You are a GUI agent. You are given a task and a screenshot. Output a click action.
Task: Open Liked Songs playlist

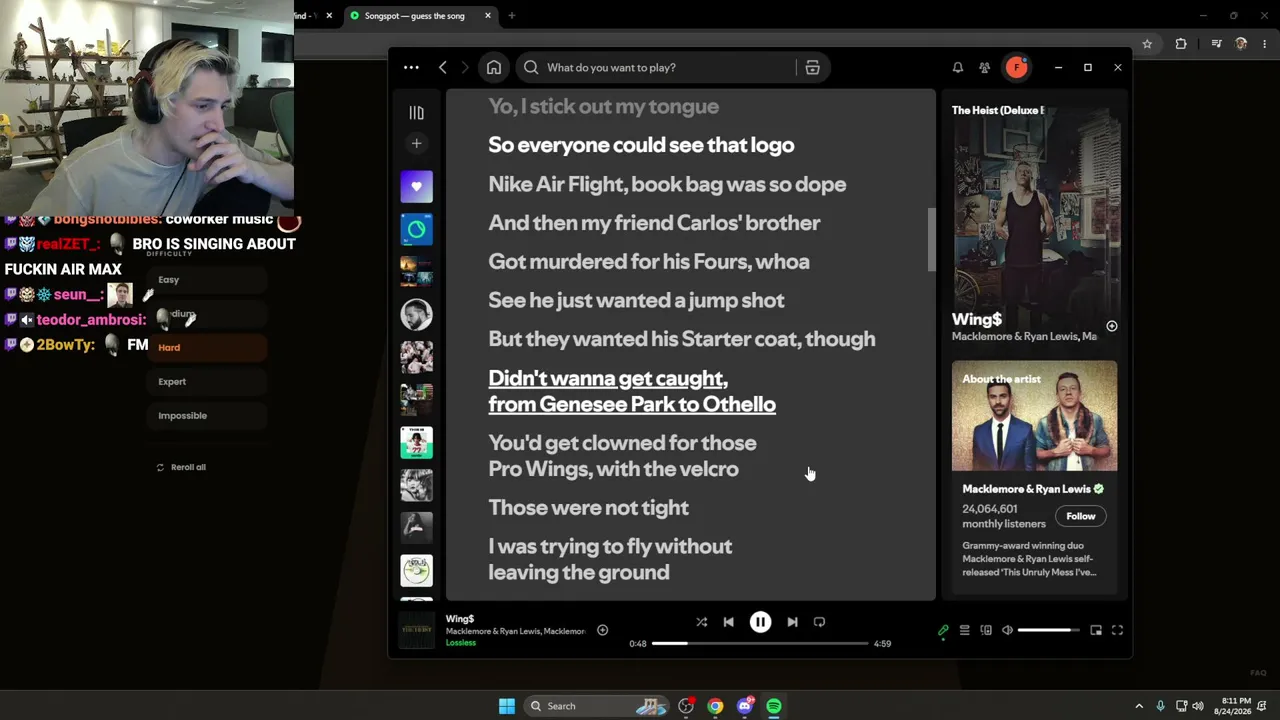point(417,186)
